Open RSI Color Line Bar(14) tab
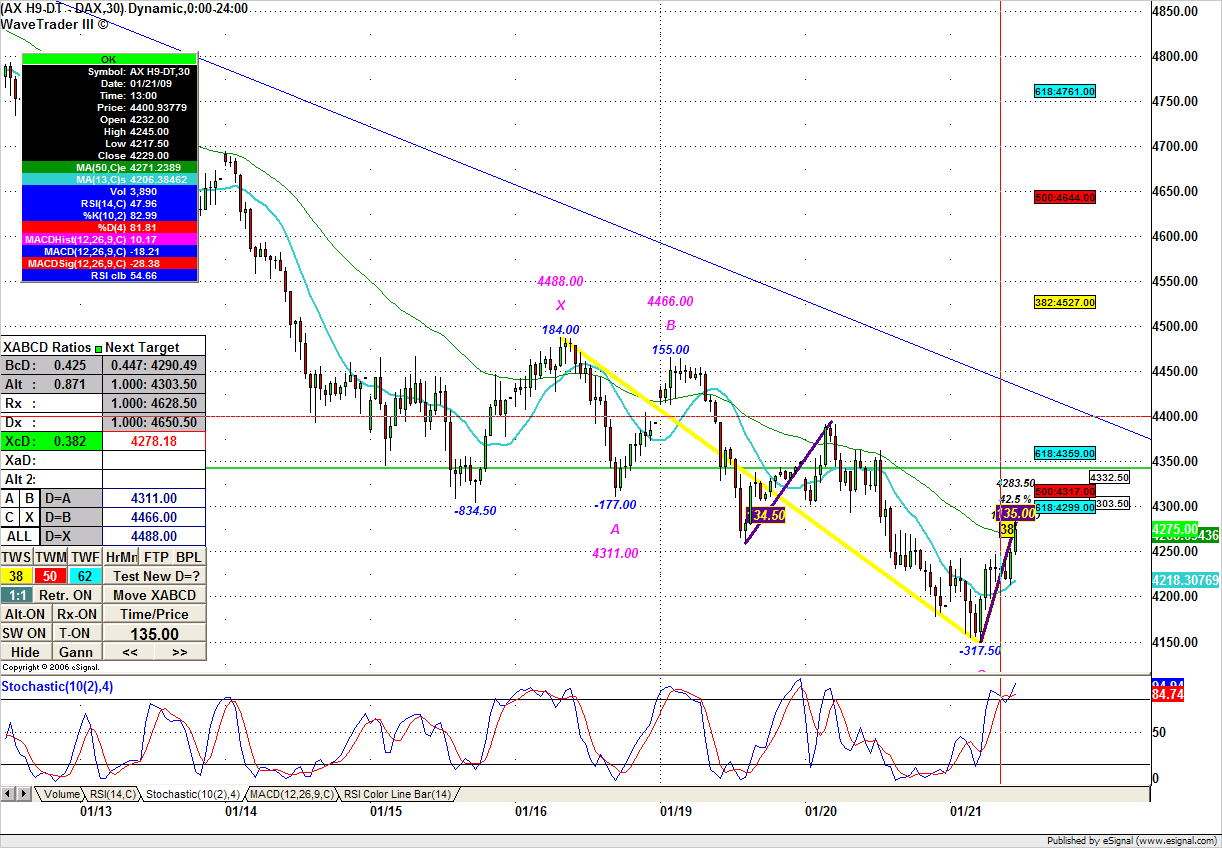The image size is (1222, 848). click(397, 794)
